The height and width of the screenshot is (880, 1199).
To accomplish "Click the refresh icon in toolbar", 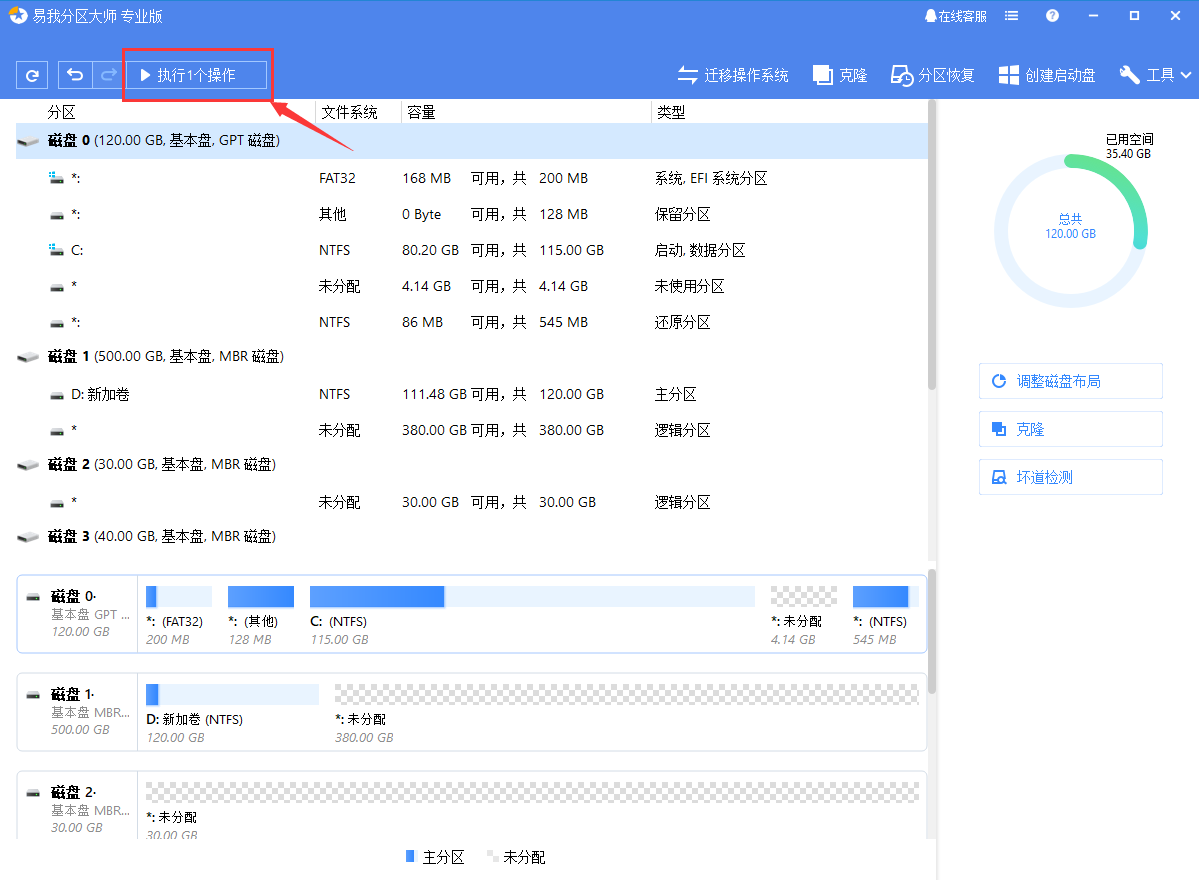I will click(x=32, y=75).
